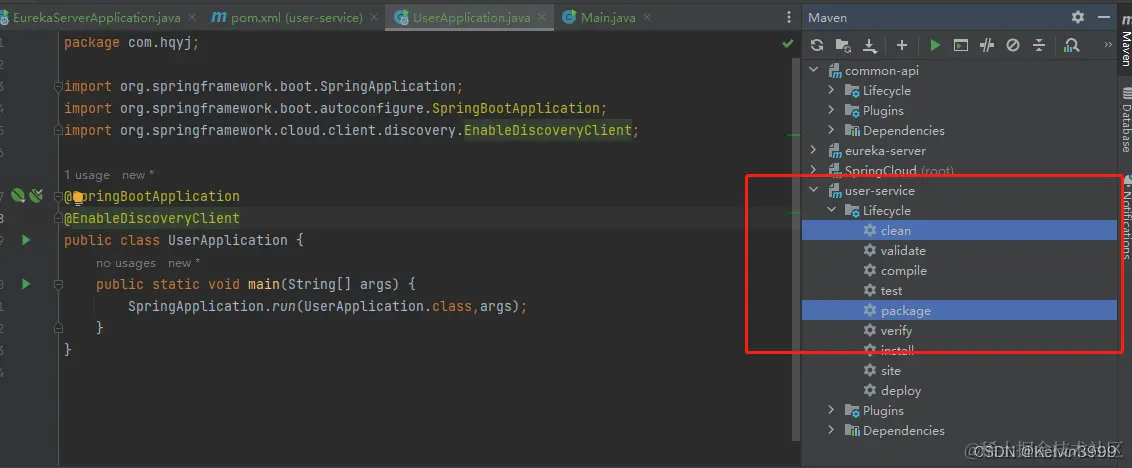Select the site lifecycle goal
The height and width of the screenshot is (468, 1132).
coord(959,370)
